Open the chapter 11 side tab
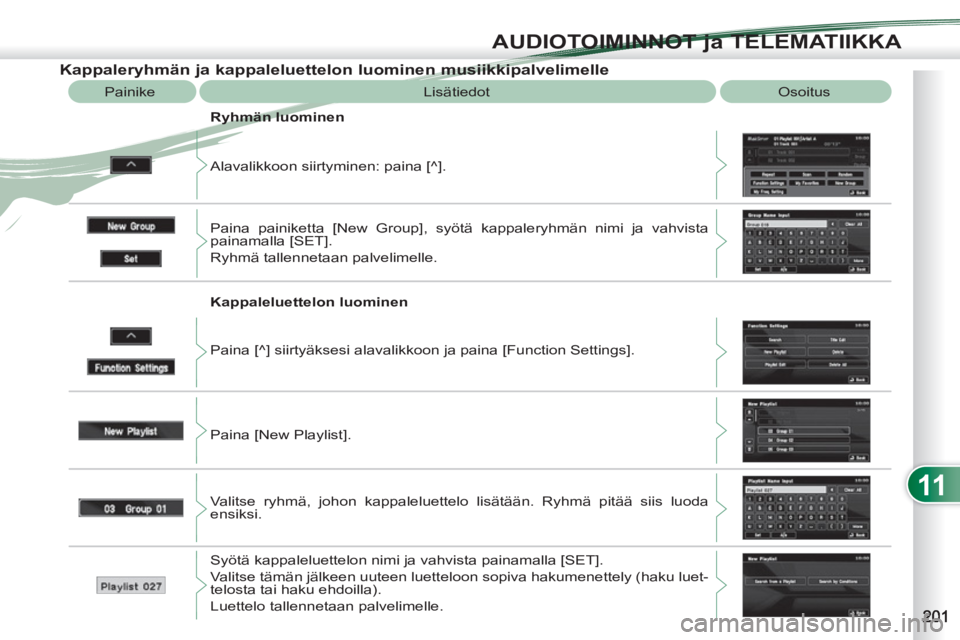 933,485
